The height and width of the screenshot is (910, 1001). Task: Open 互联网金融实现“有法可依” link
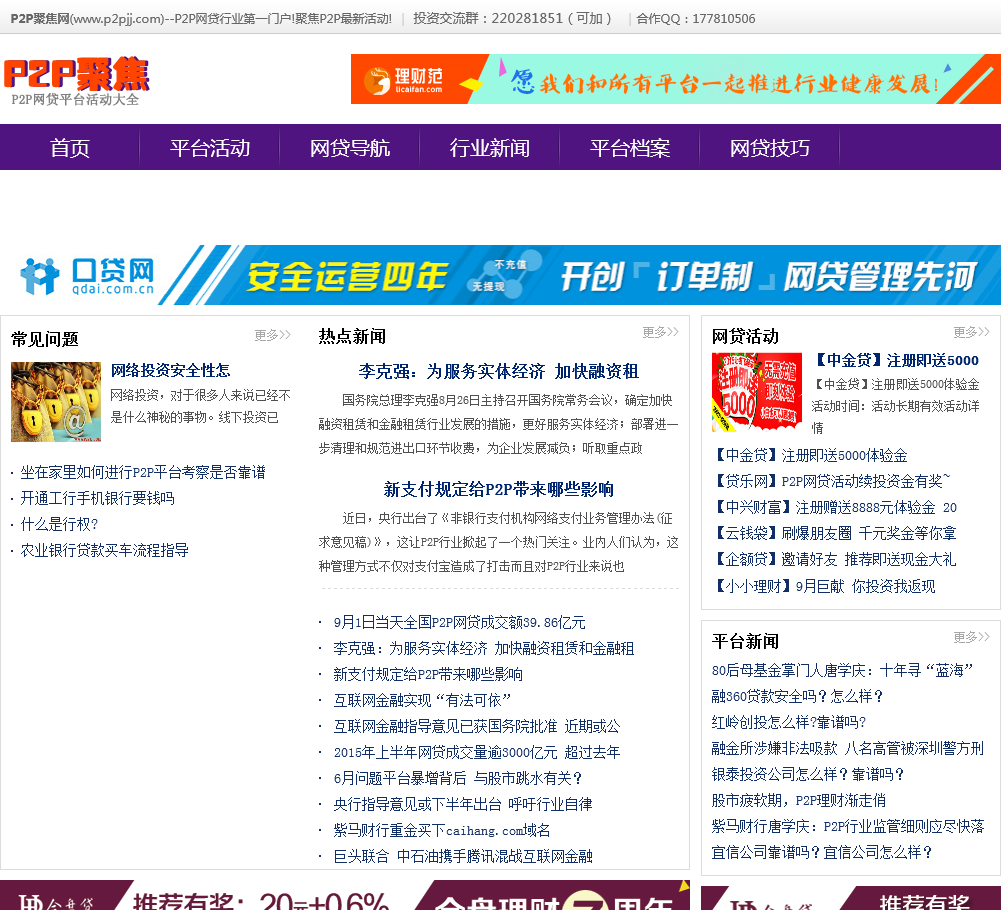(x=422, y=701)
